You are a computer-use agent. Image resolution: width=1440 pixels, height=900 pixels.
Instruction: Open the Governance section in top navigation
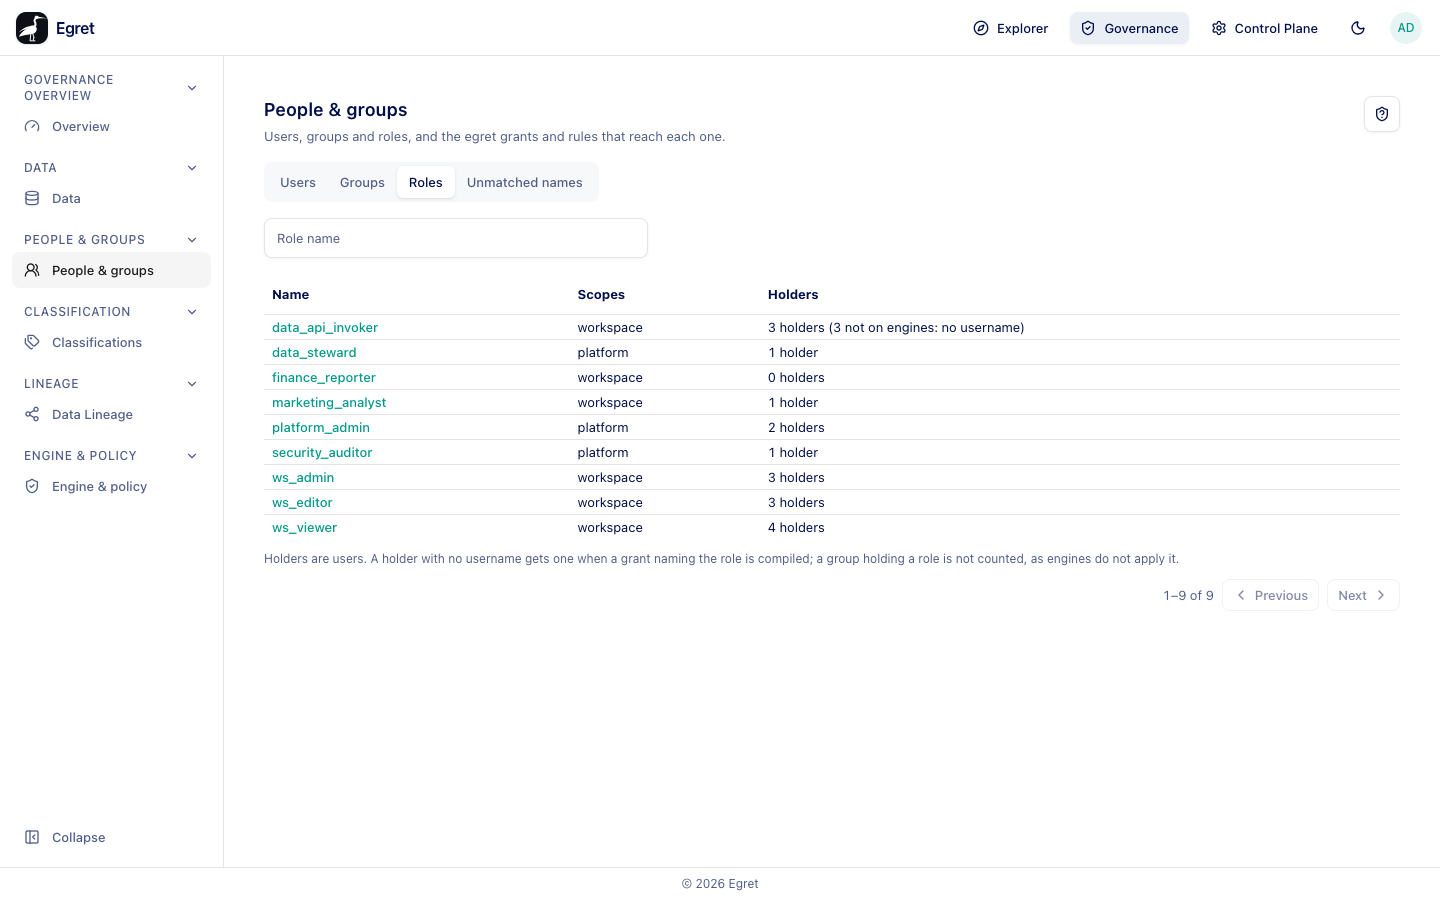pos(1129,28)
